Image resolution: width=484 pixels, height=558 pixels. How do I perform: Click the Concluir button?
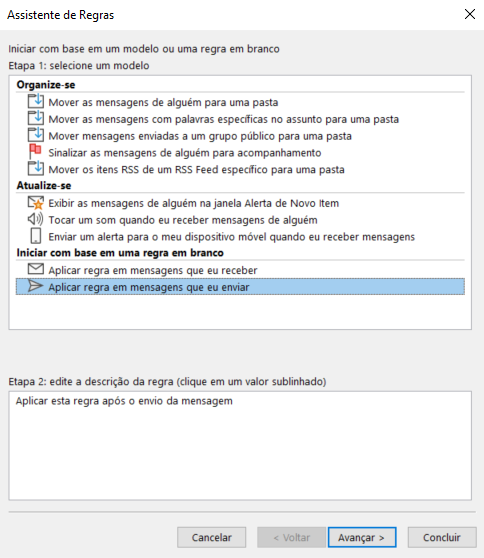tap(442, 537)
